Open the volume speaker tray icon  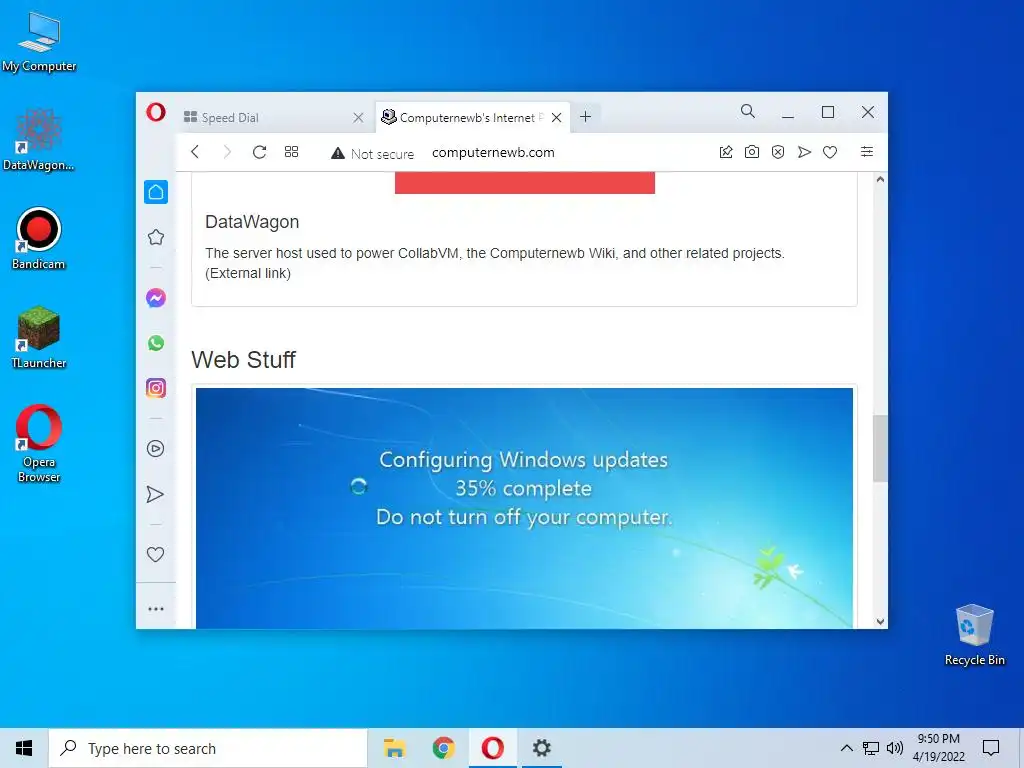[x=895, y=748]
